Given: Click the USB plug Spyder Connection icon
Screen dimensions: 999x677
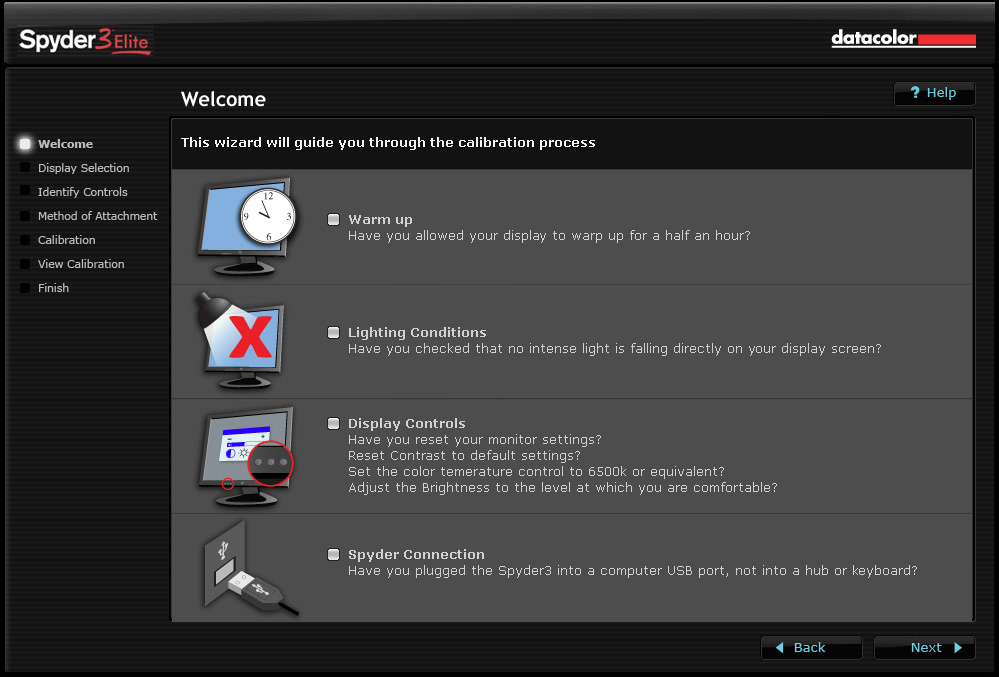Looking at the screenshot, I should 250,569.
